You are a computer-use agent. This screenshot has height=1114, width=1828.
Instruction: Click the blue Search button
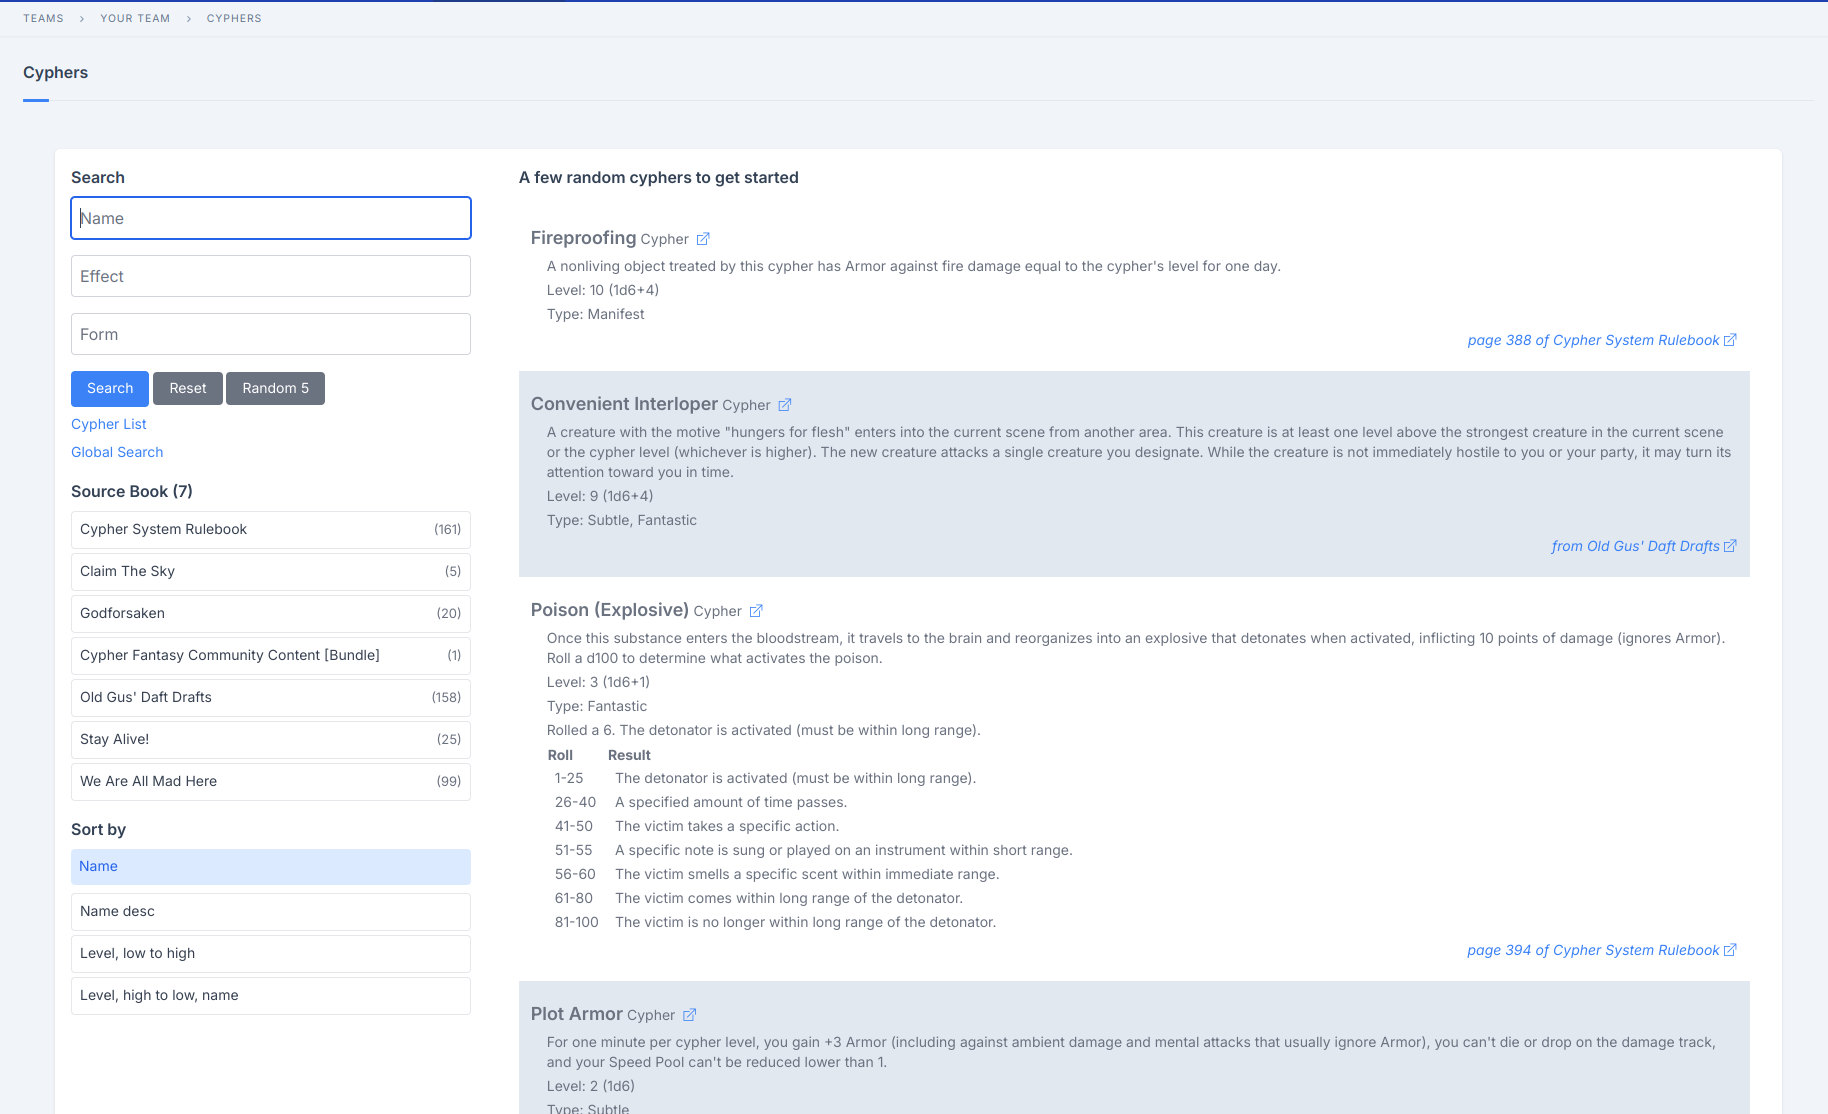click(110, 389)
